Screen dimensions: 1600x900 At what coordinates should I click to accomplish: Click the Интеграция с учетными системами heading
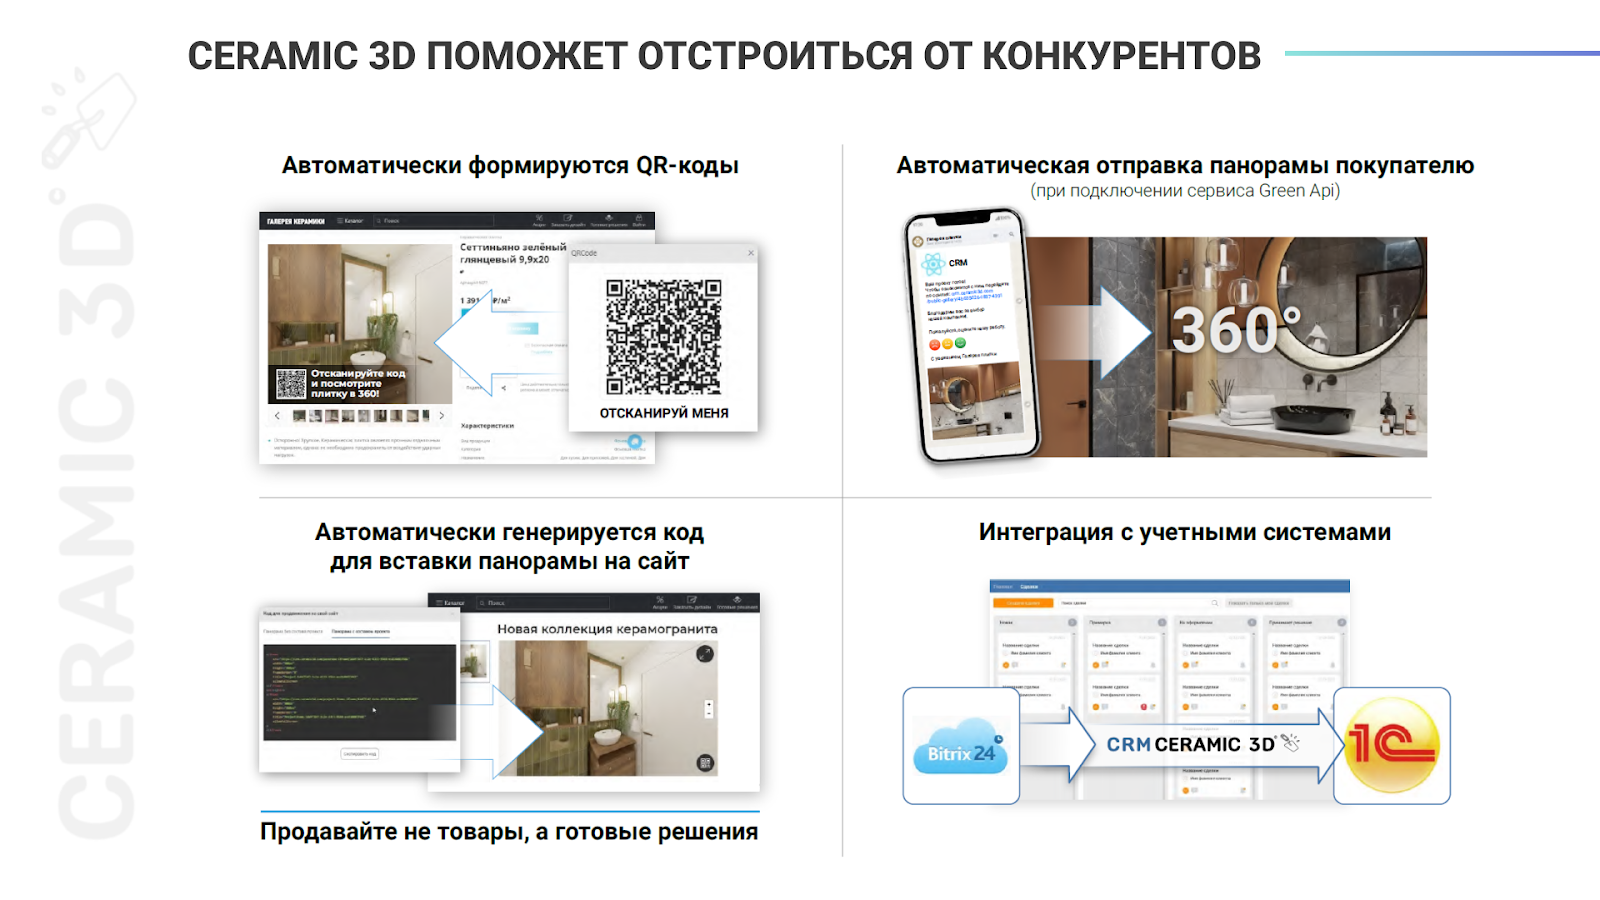click(1185, 532)
